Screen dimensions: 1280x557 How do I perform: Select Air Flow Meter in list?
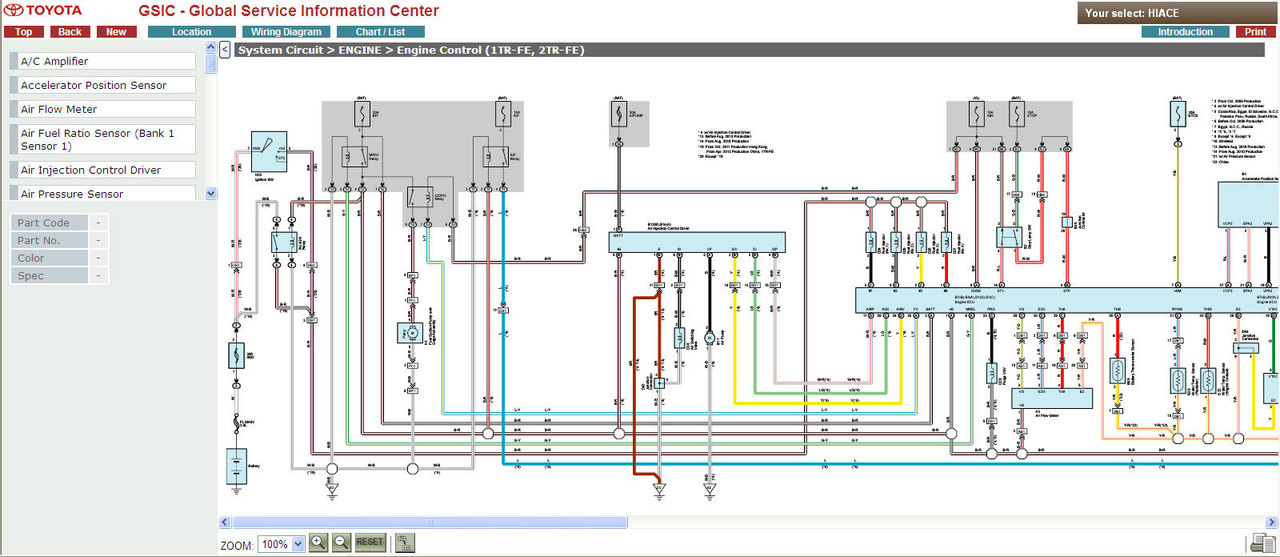(x=103, y=109)
